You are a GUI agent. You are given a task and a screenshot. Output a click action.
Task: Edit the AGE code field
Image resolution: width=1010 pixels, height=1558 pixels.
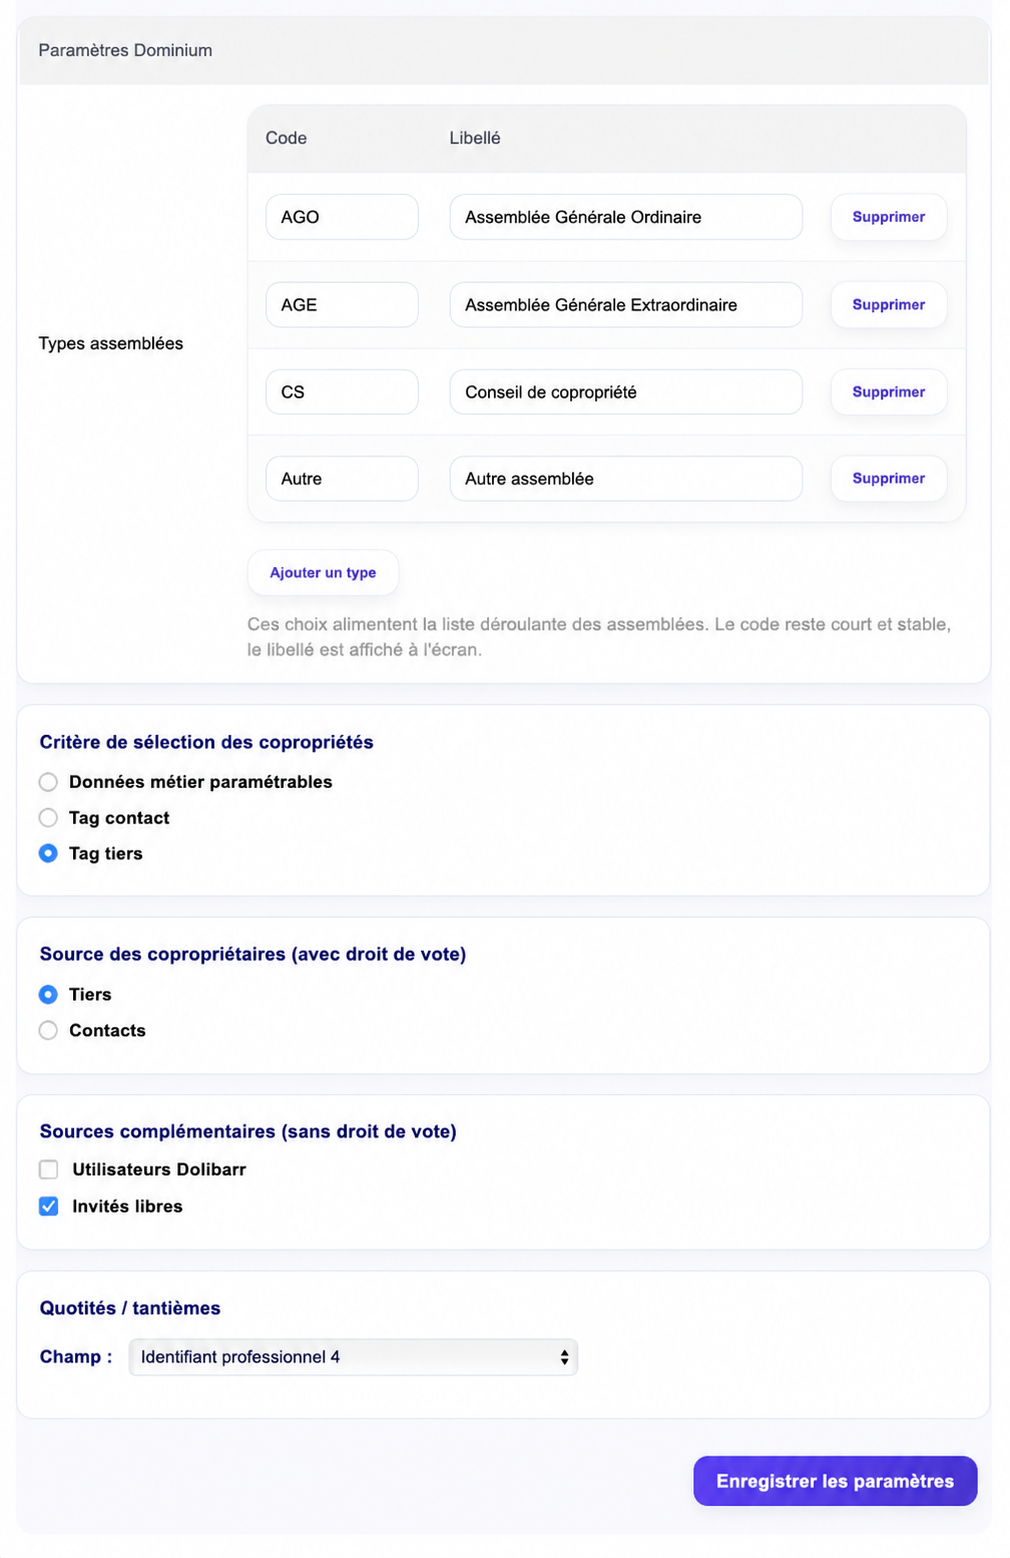(x=342, y=305)
